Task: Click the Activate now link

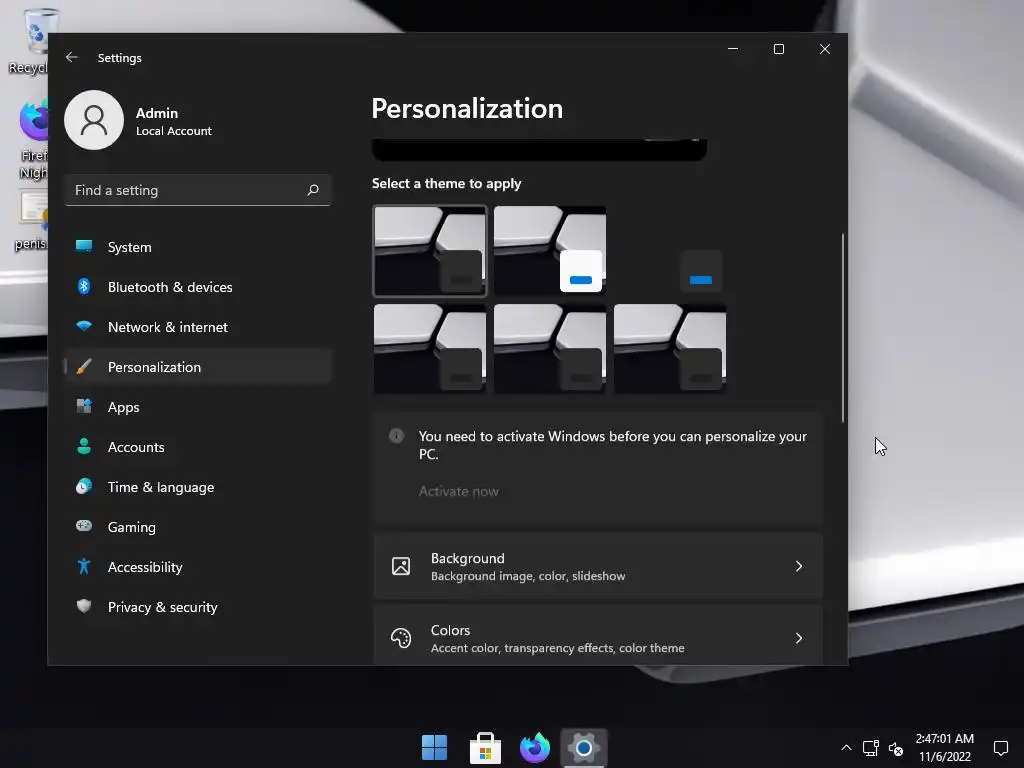Action: [458, 491]
